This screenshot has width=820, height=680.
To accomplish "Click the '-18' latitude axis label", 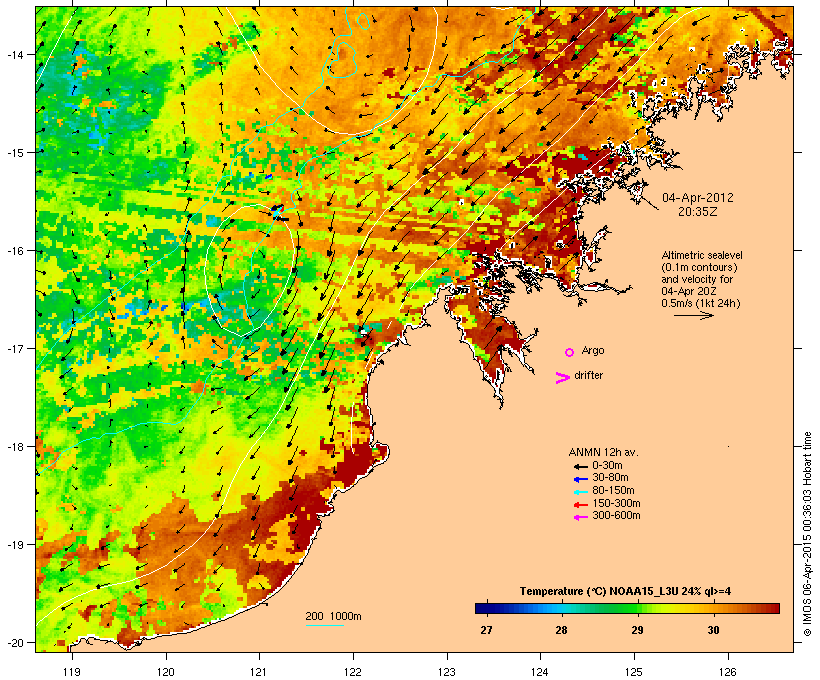I will point(14,447).
